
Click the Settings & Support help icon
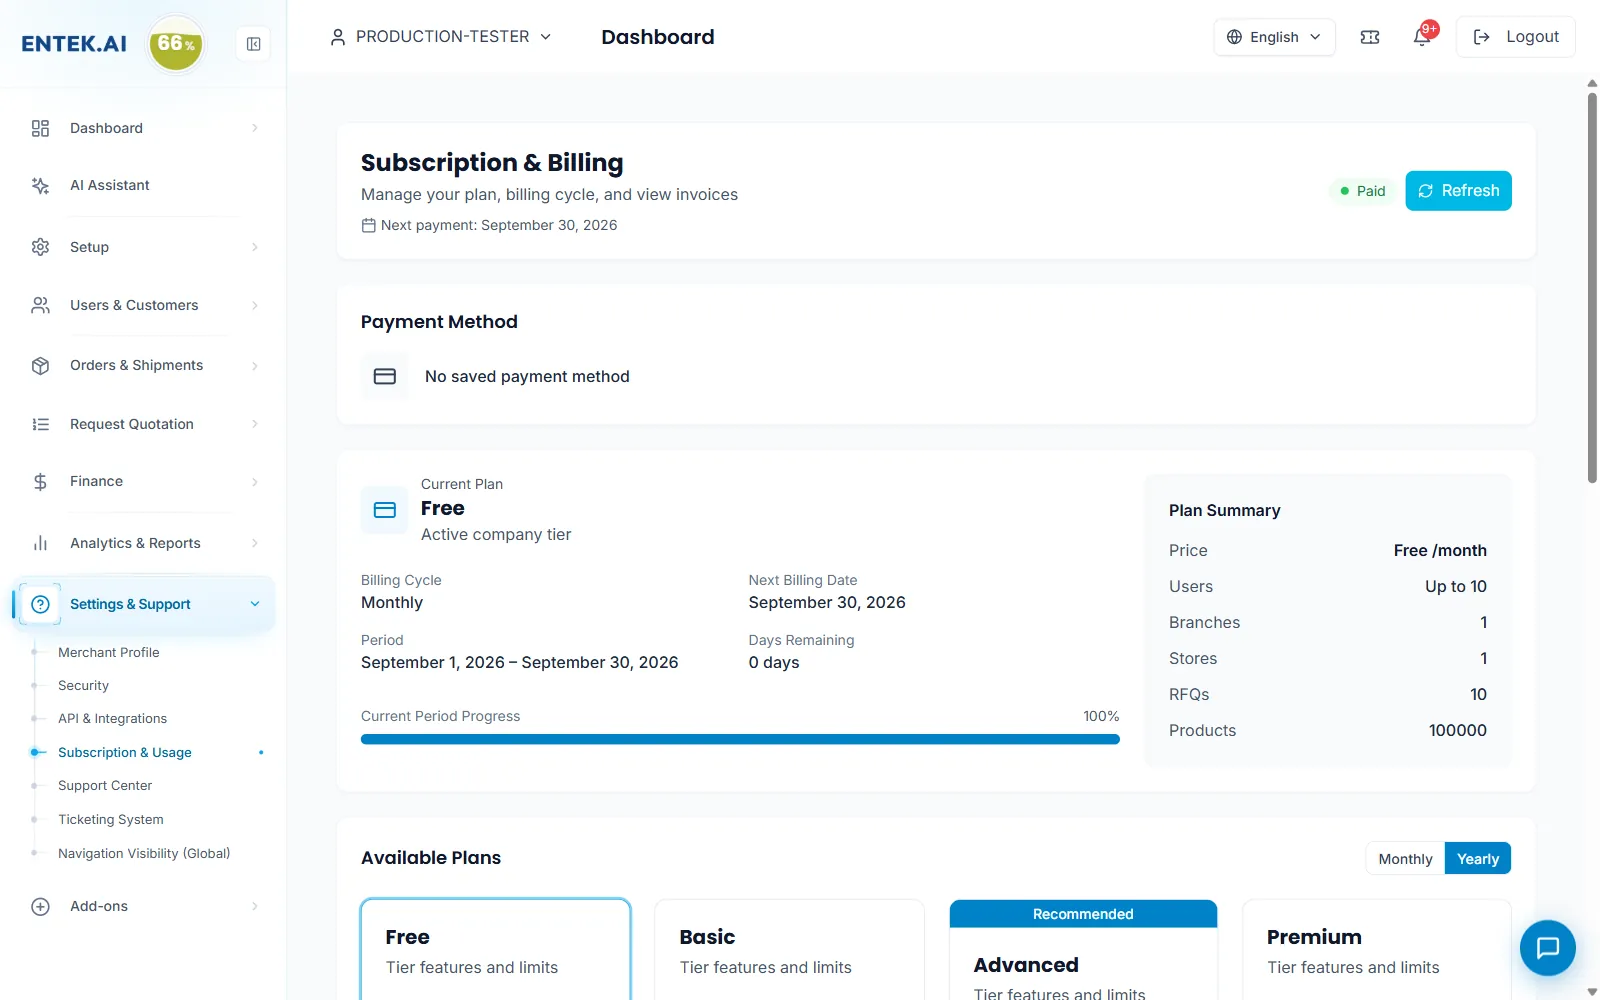click(x=40, y=604)
